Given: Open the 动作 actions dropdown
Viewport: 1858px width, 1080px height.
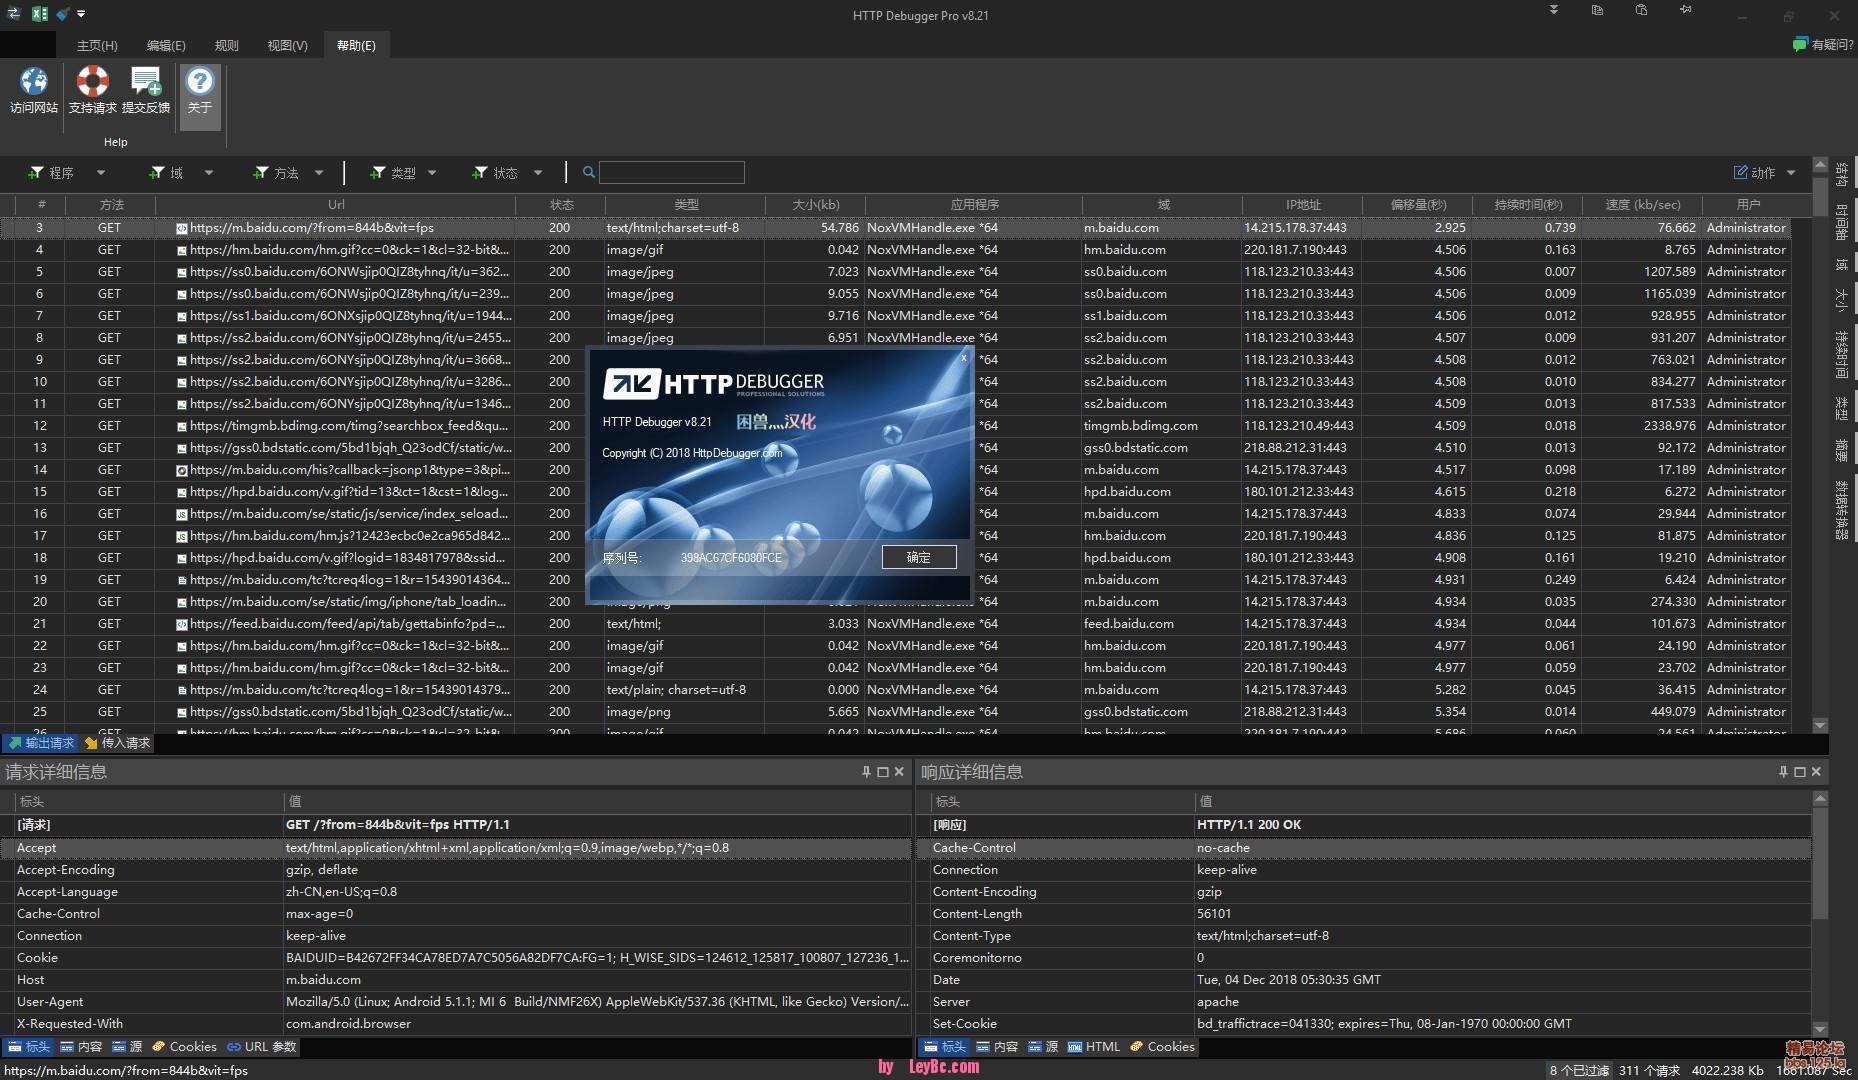Looking at the screenshot, I should click(1764, 173).
